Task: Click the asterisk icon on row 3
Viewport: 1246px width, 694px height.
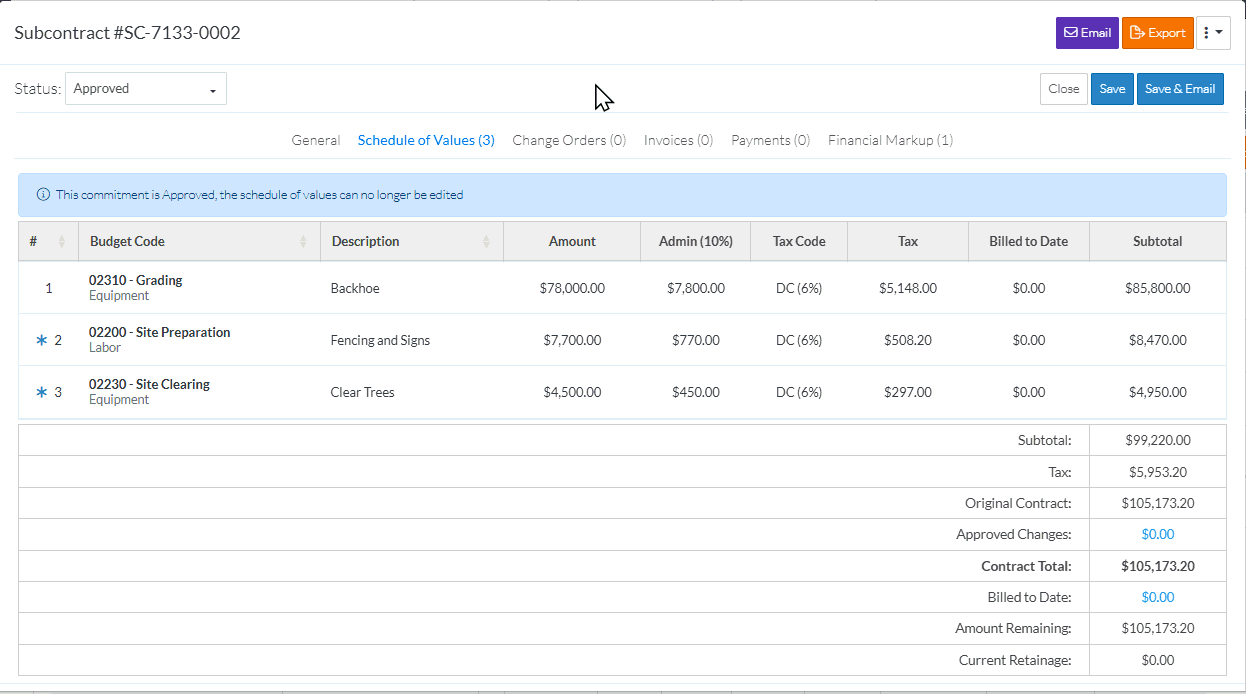Action: pos(42,393)
